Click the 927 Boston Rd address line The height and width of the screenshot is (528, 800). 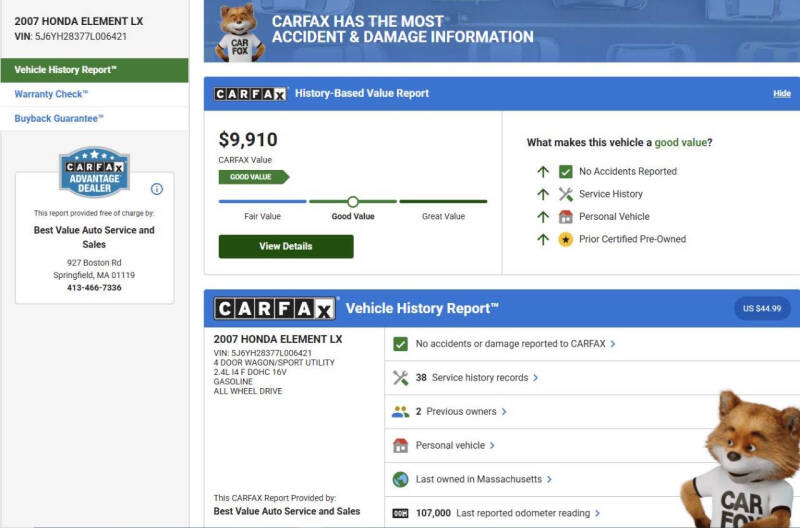pyautogui.click(x=94, y=263)
